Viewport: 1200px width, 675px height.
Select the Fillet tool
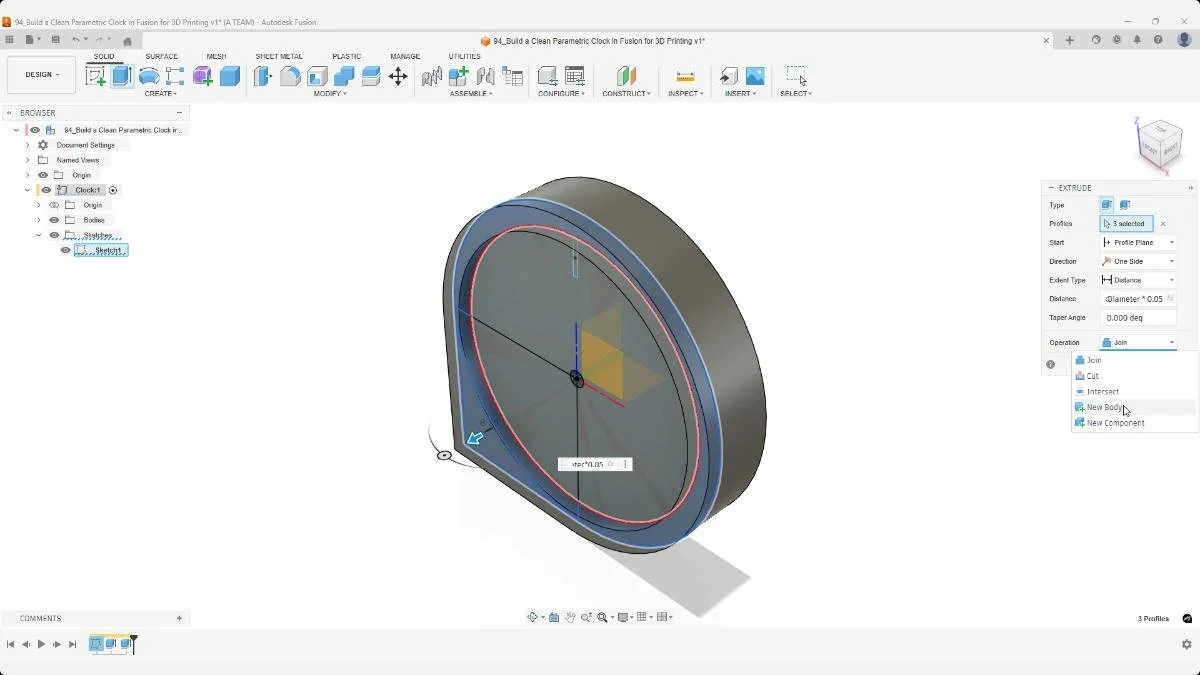290,76
